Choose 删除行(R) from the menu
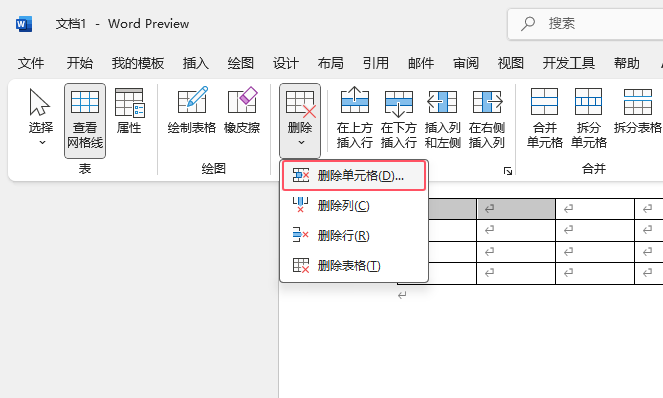 (x=354, y=236)
